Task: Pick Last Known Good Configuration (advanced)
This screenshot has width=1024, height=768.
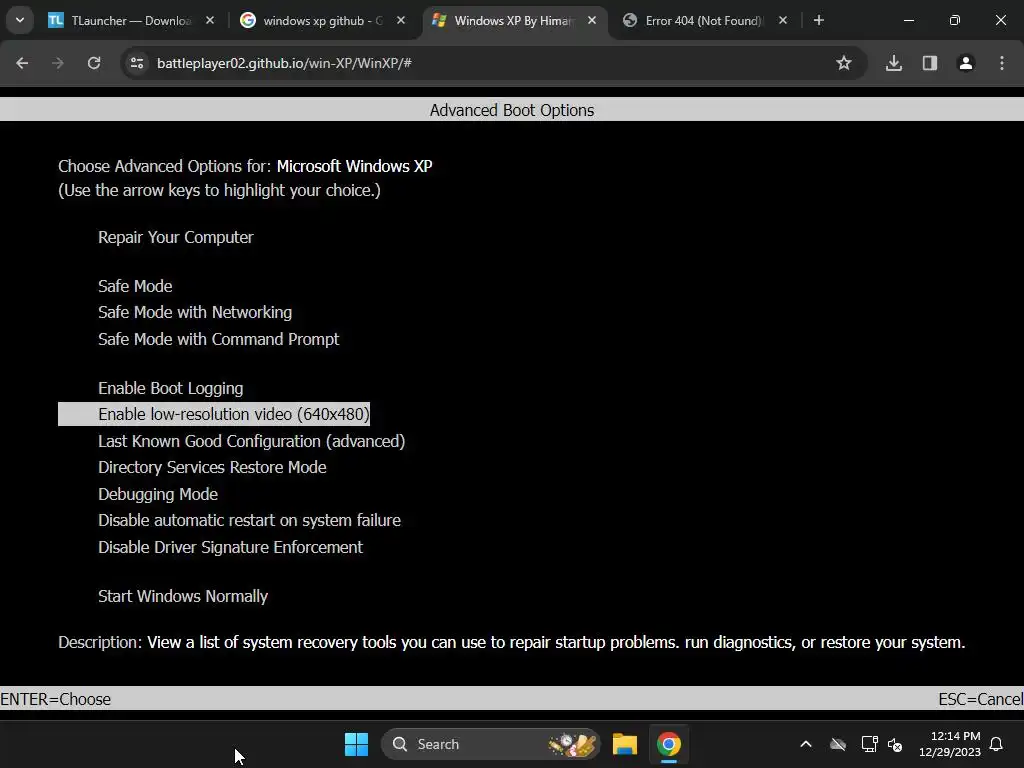Action: point(251,441)
